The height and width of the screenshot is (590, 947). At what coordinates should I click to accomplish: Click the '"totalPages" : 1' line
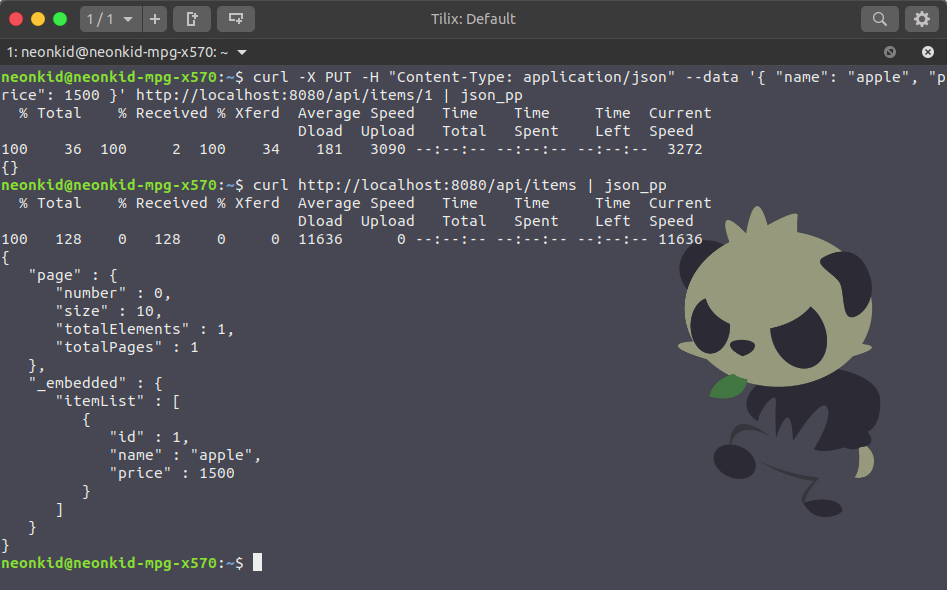[x=127, y=347]
